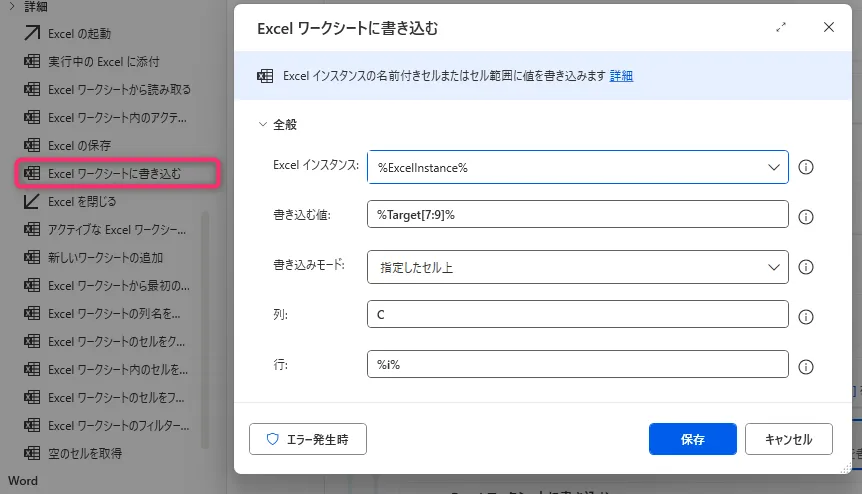The width and height of the screenshot is (862, 494).
Task: Click the 書き込む値 input field
Action: 578,215
